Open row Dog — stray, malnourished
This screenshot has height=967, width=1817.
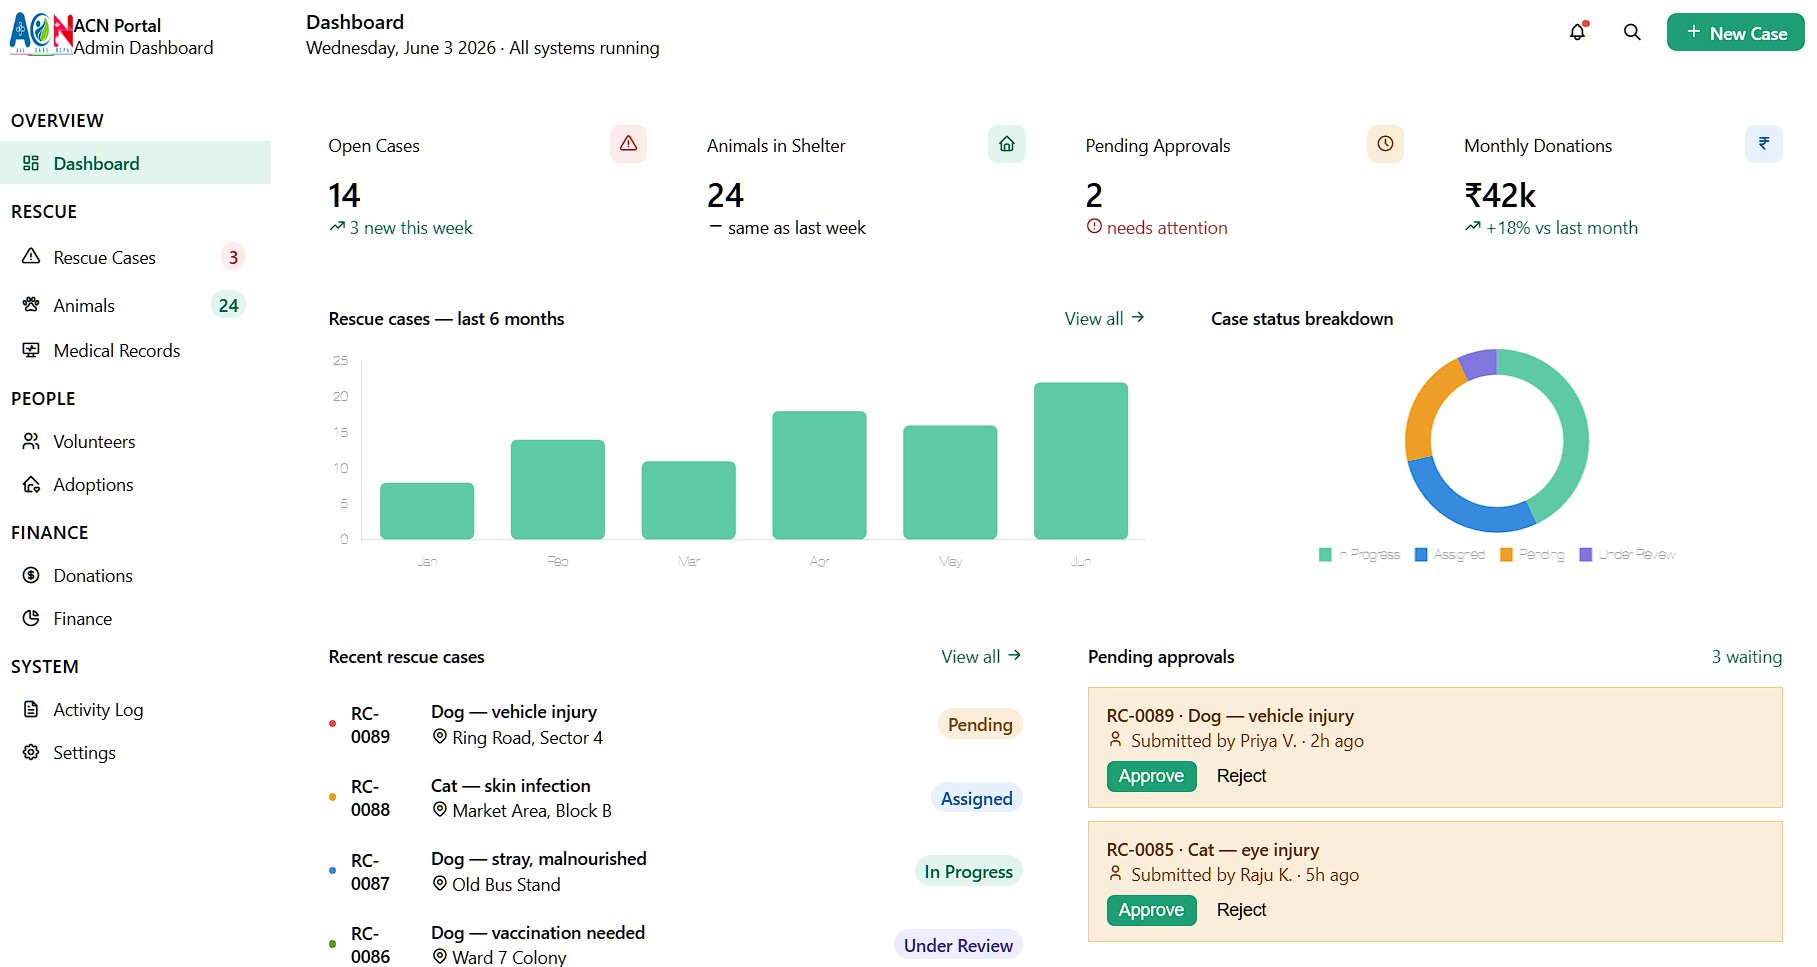click(x=676, y=871)
